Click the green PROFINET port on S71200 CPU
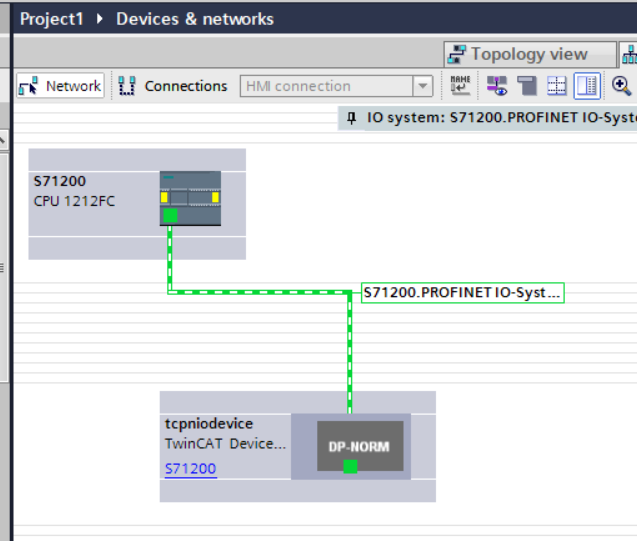This screenshot has width=637, height=541. (170, 216)
